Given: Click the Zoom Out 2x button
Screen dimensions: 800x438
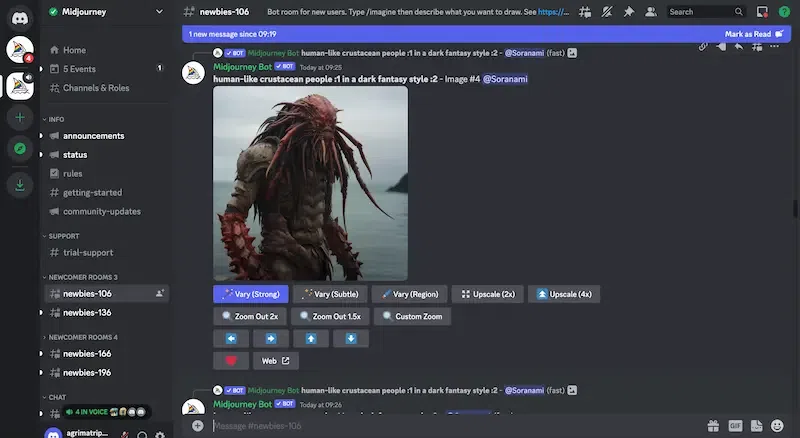Looking at the screenshot, I should click(x=250, y=317).
